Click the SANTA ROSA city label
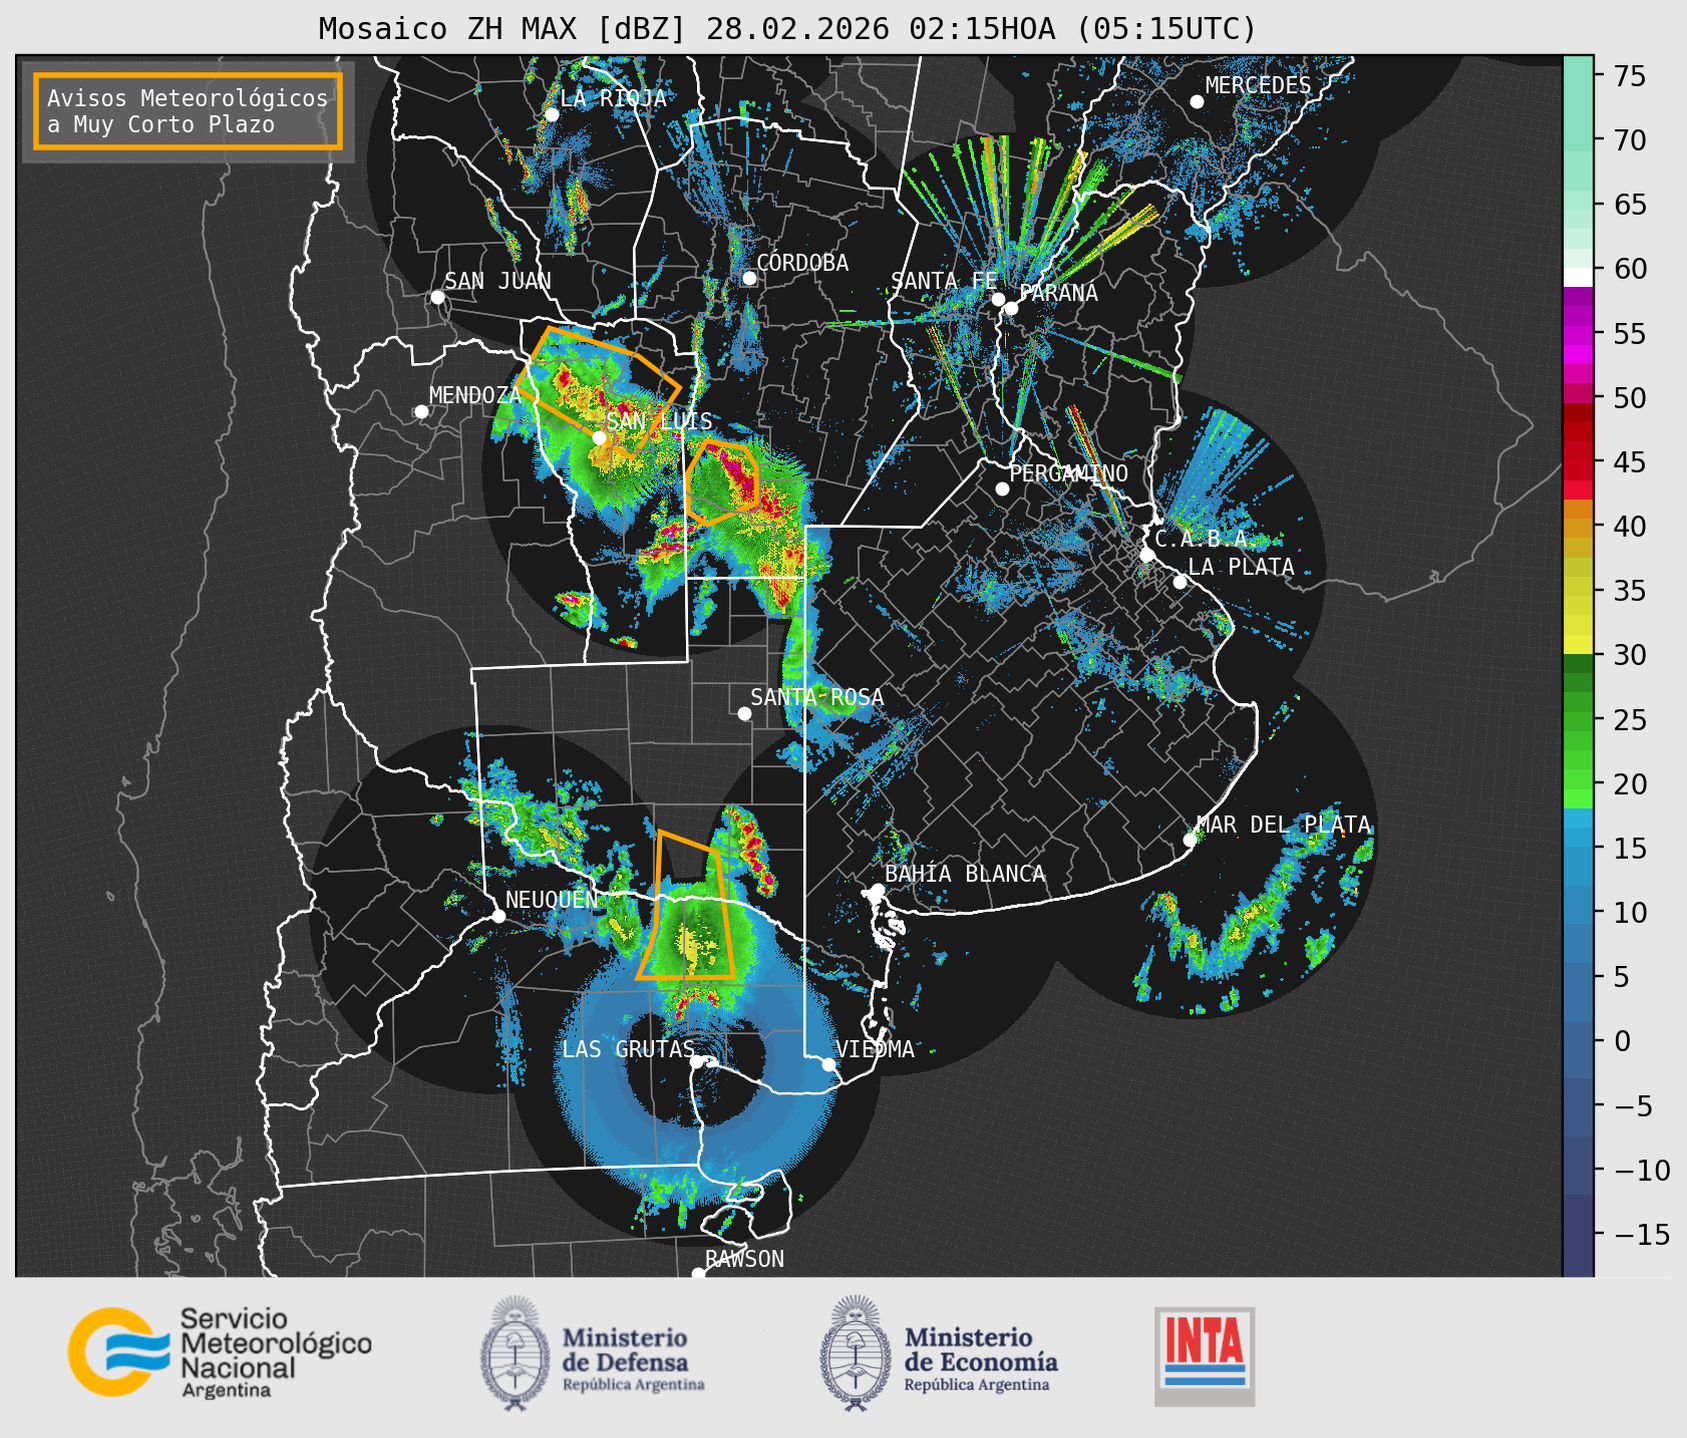Viewport: 1687px width, 1438px height. coord(817,697)
